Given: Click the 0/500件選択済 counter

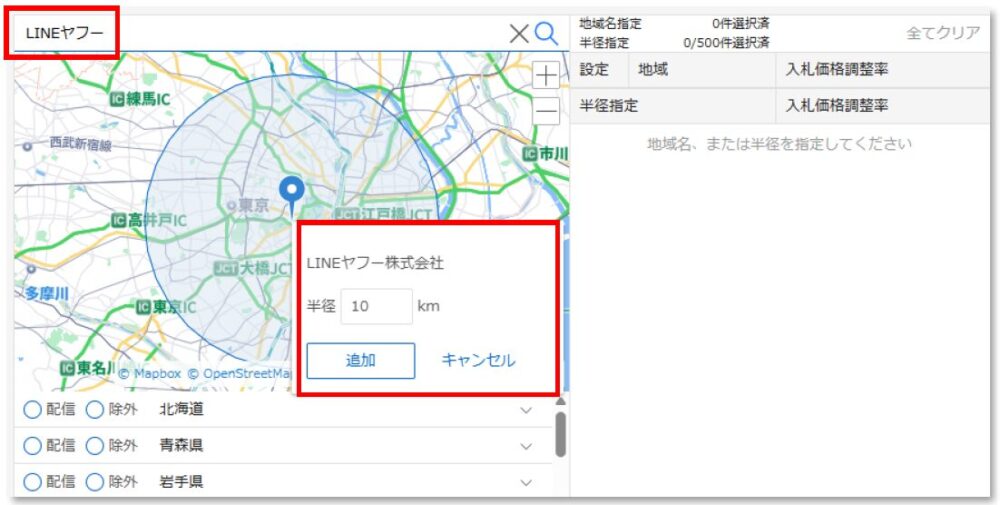Looking at the screenshot, I should coord(726,43).
